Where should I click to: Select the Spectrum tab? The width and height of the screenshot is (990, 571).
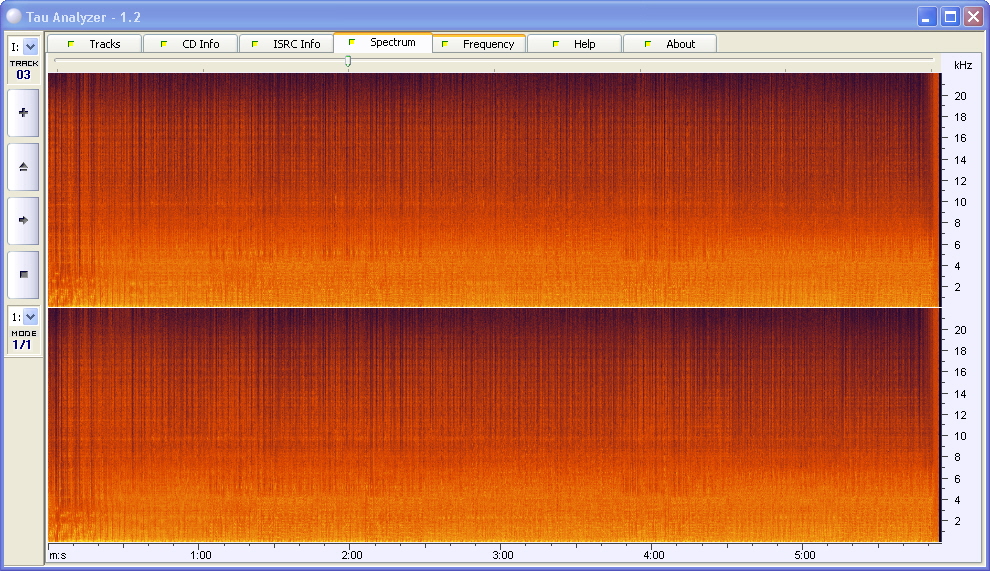[x=382, y=43]
